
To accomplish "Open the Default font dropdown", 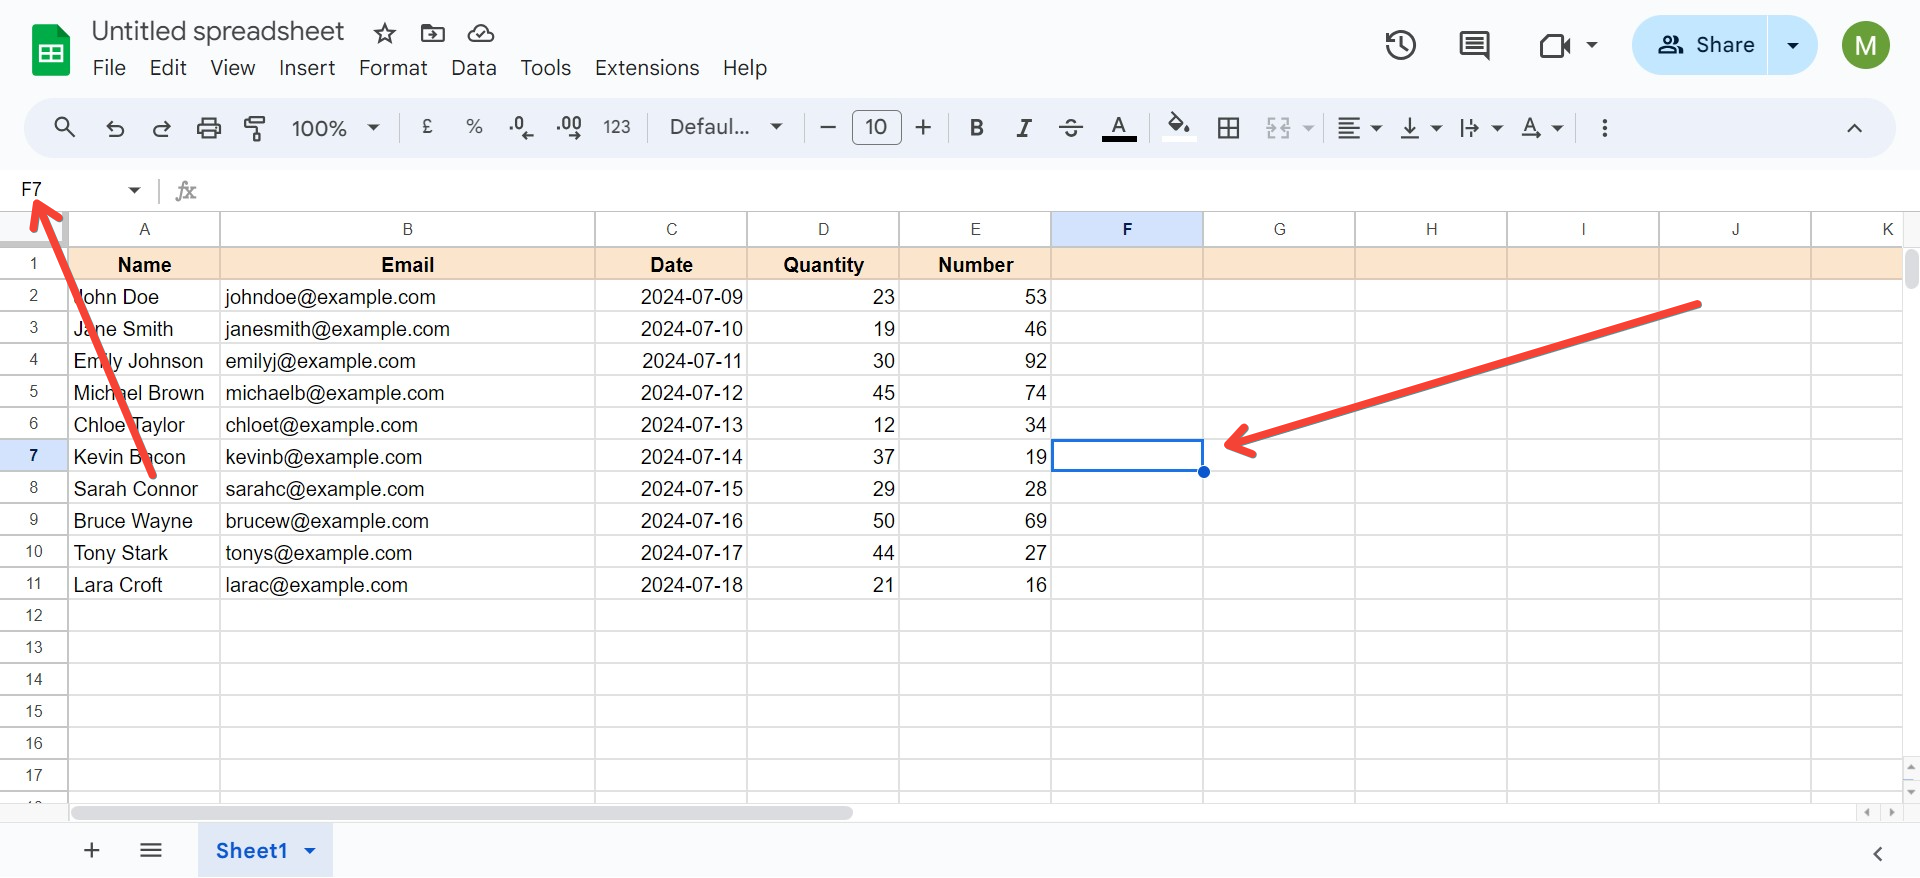I will 726,127.
